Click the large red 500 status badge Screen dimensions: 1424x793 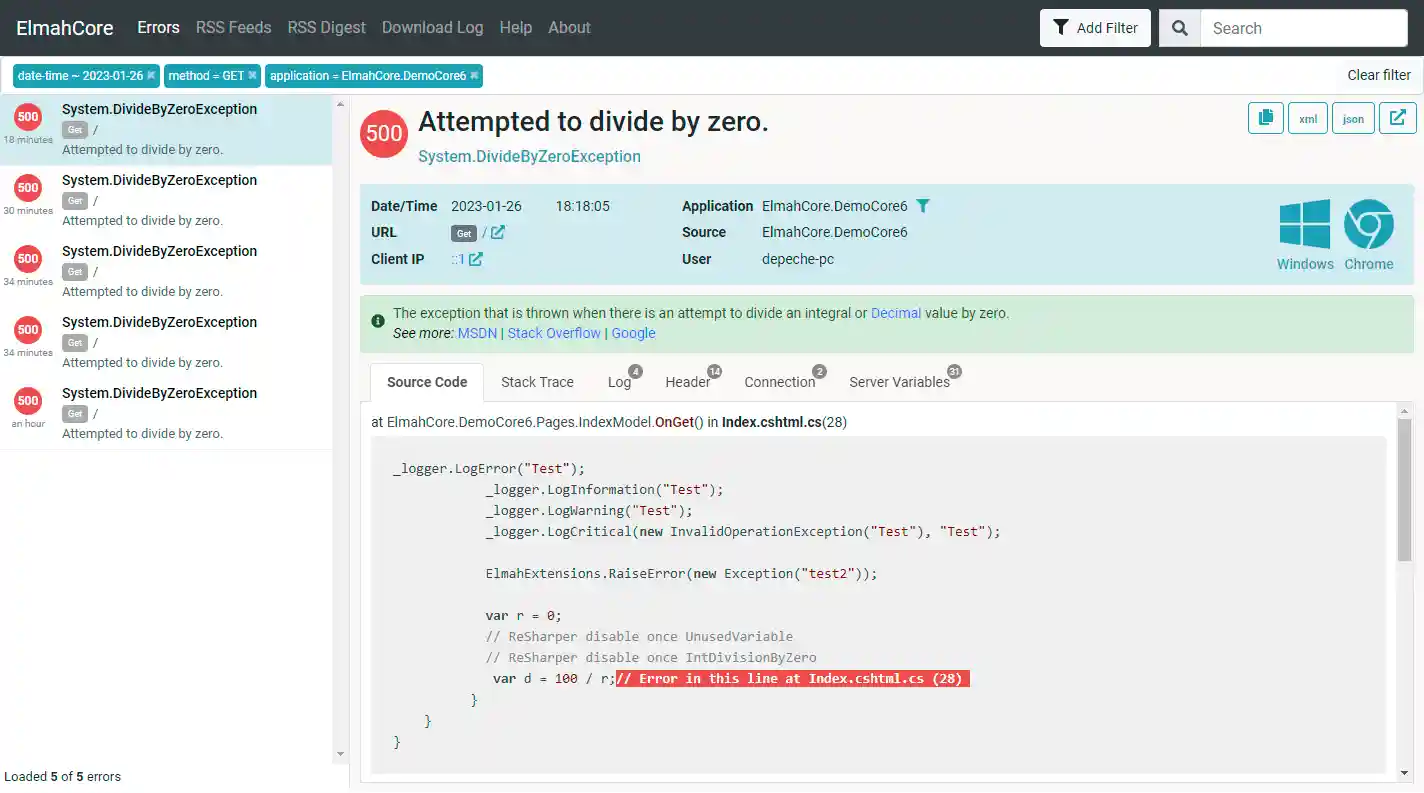pos(384,133)
